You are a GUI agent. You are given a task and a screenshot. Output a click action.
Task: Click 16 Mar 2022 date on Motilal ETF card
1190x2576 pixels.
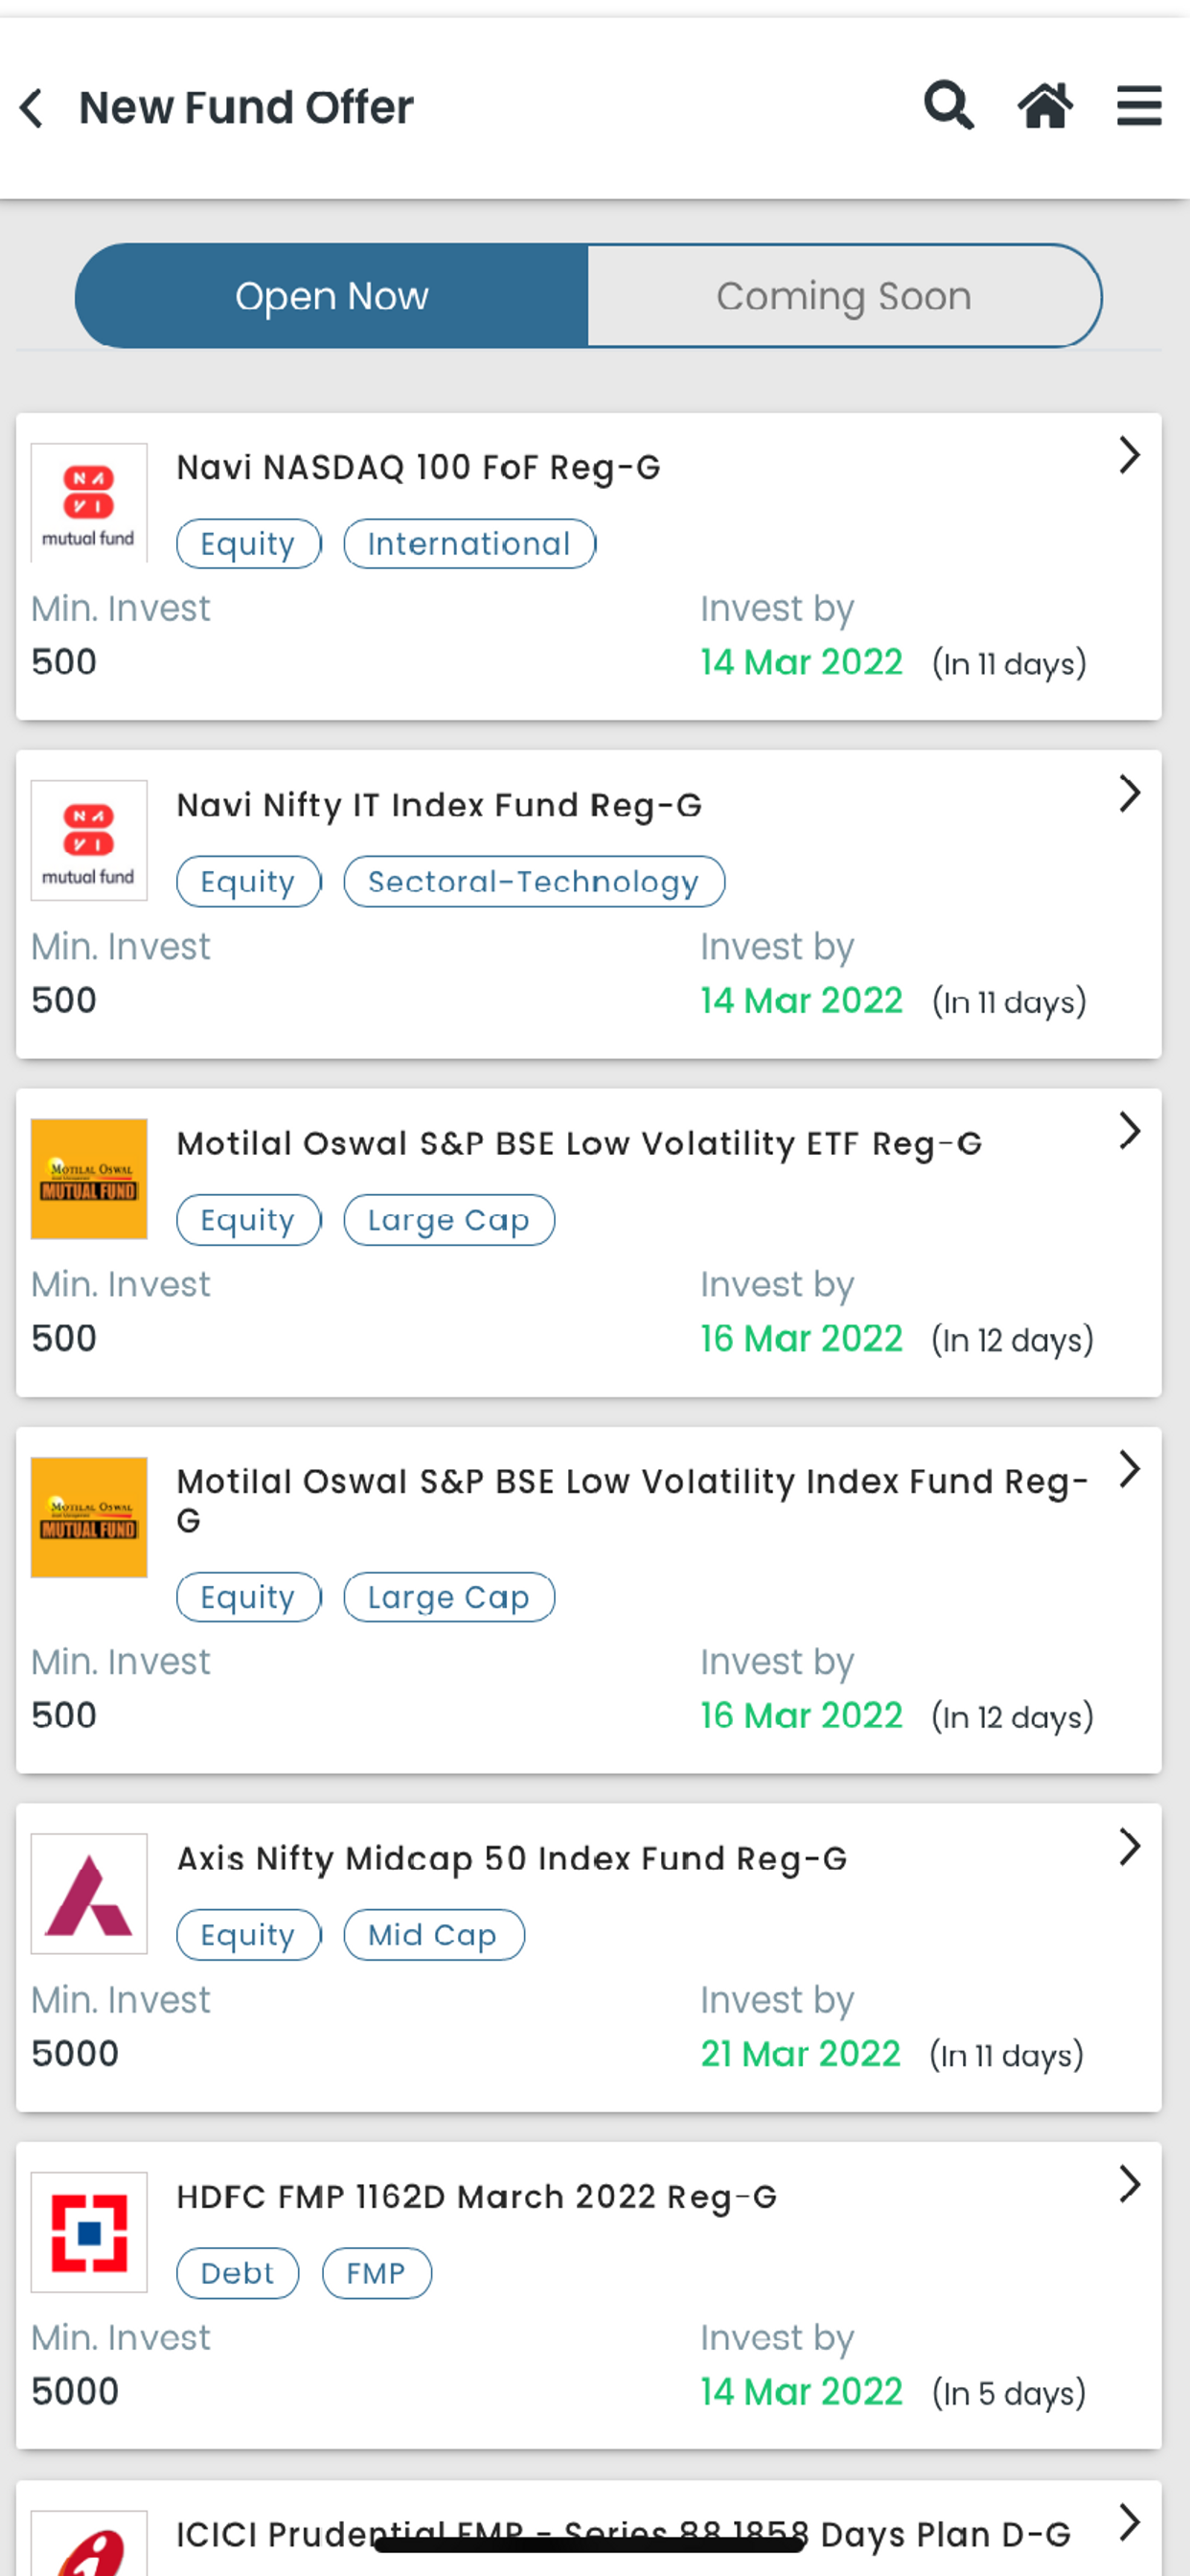point(801,1338)
